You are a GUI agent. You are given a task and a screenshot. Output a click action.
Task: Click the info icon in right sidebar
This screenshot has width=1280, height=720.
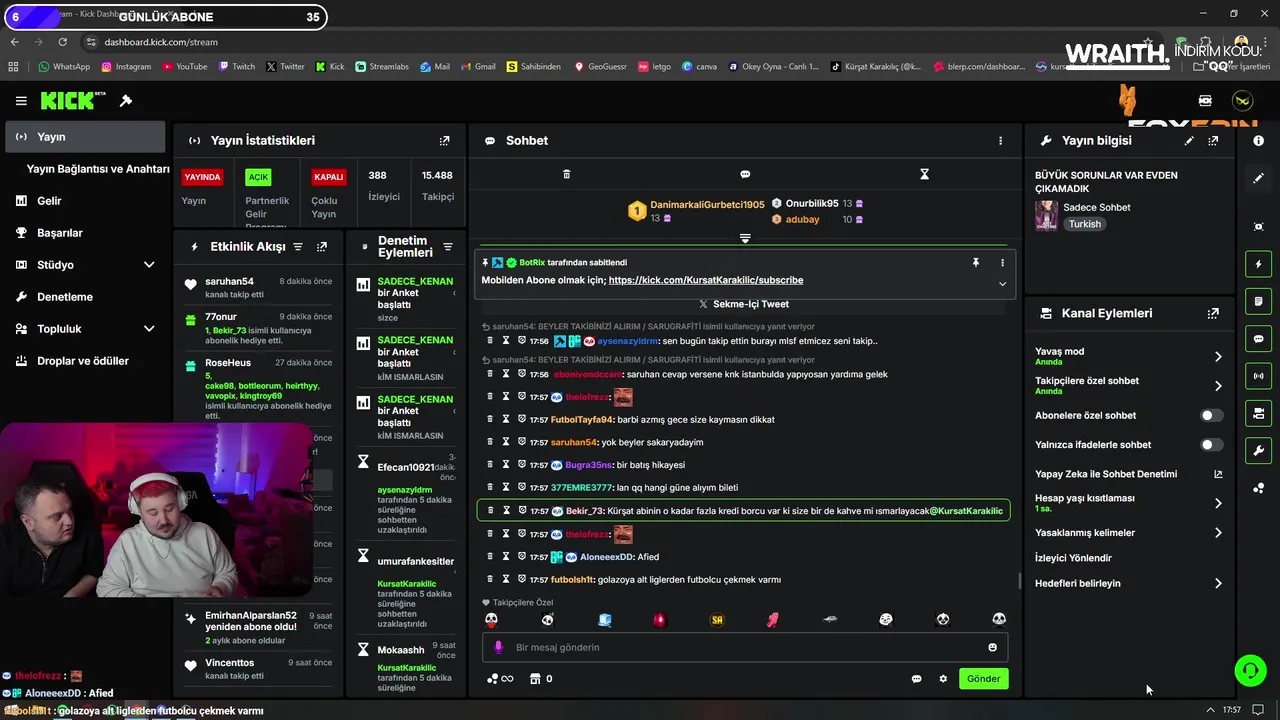[x=1258, y=141]
